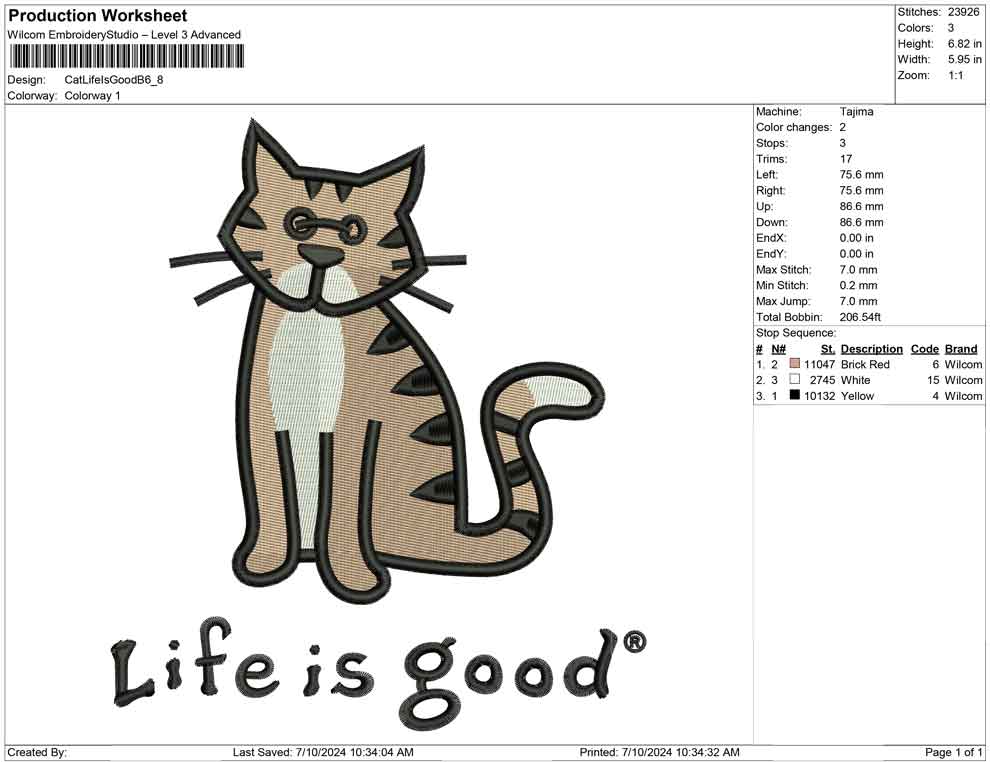Viewport: 990px width, 762px height.
Task: Click the Total Bobbin value '206.54ft'
Action: [x=859, y=317]
